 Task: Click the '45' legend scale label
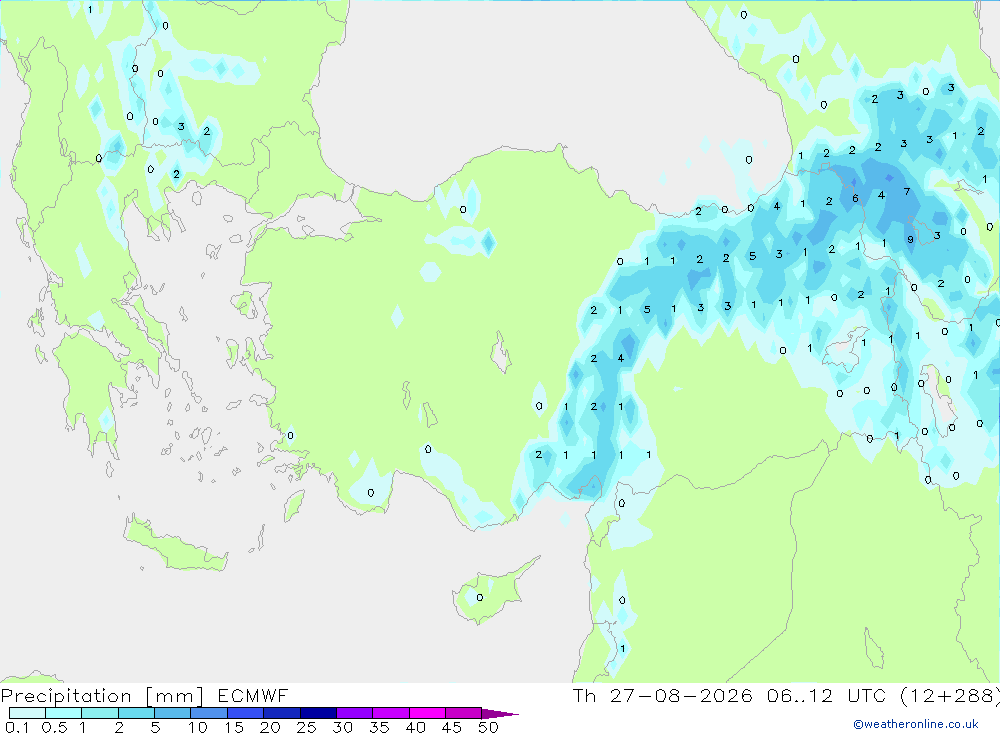click(452, 727)
